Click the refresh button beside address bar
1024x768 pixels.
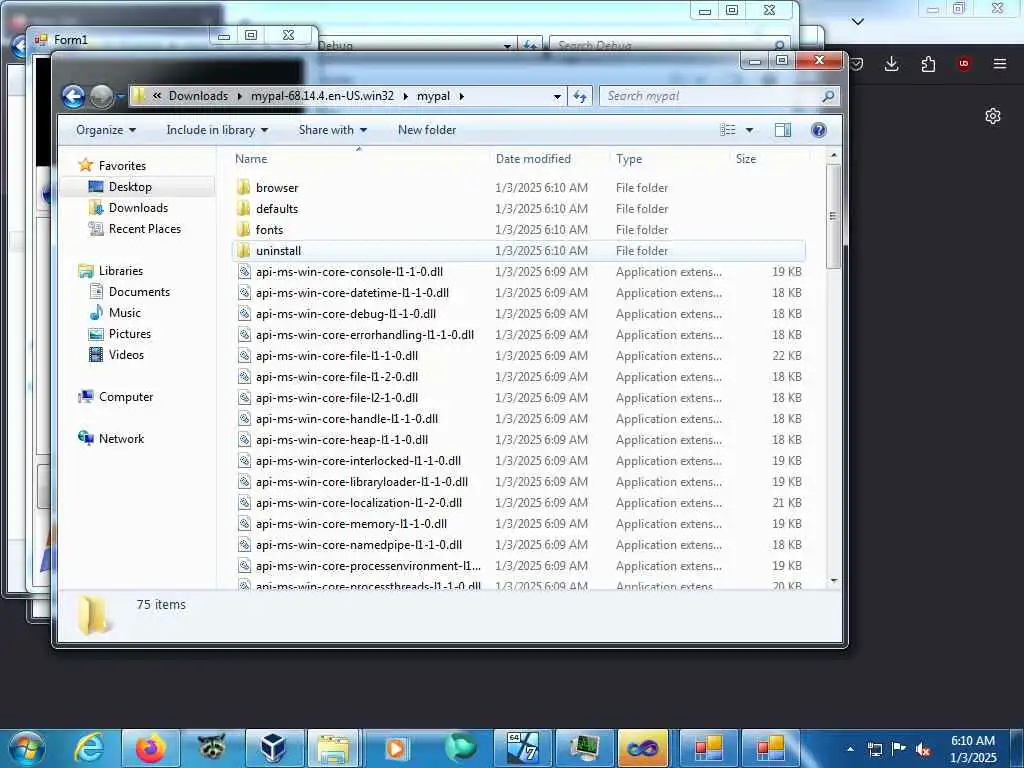click(x=580, y=96)
